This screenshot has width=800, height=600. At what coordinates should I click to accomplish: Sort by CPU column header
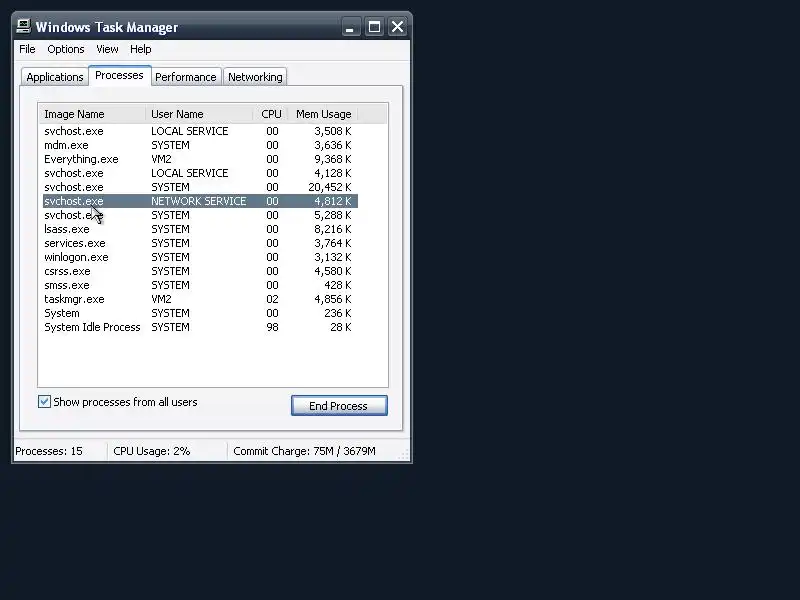pyautogui.click(x=271, y=114)
